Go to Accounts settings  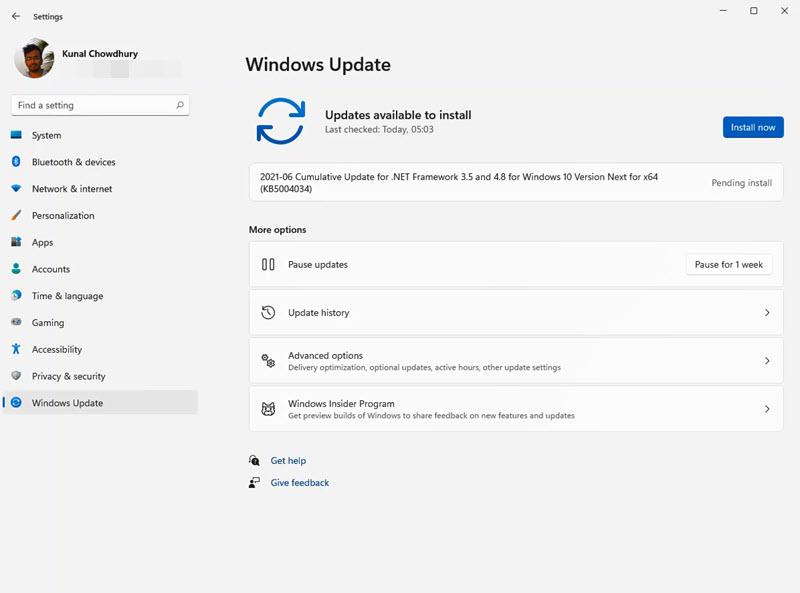100,268
